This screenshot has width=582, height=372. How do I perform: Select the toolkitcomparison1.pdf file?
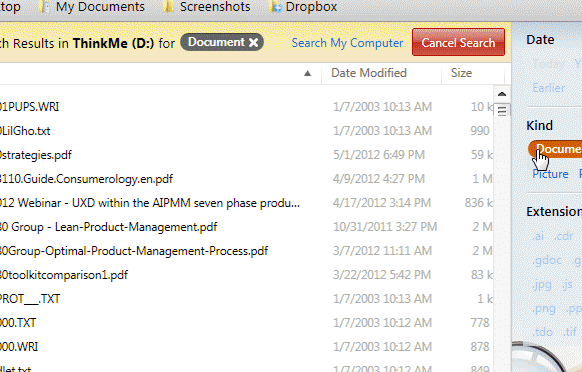click(x=64, y=275)
